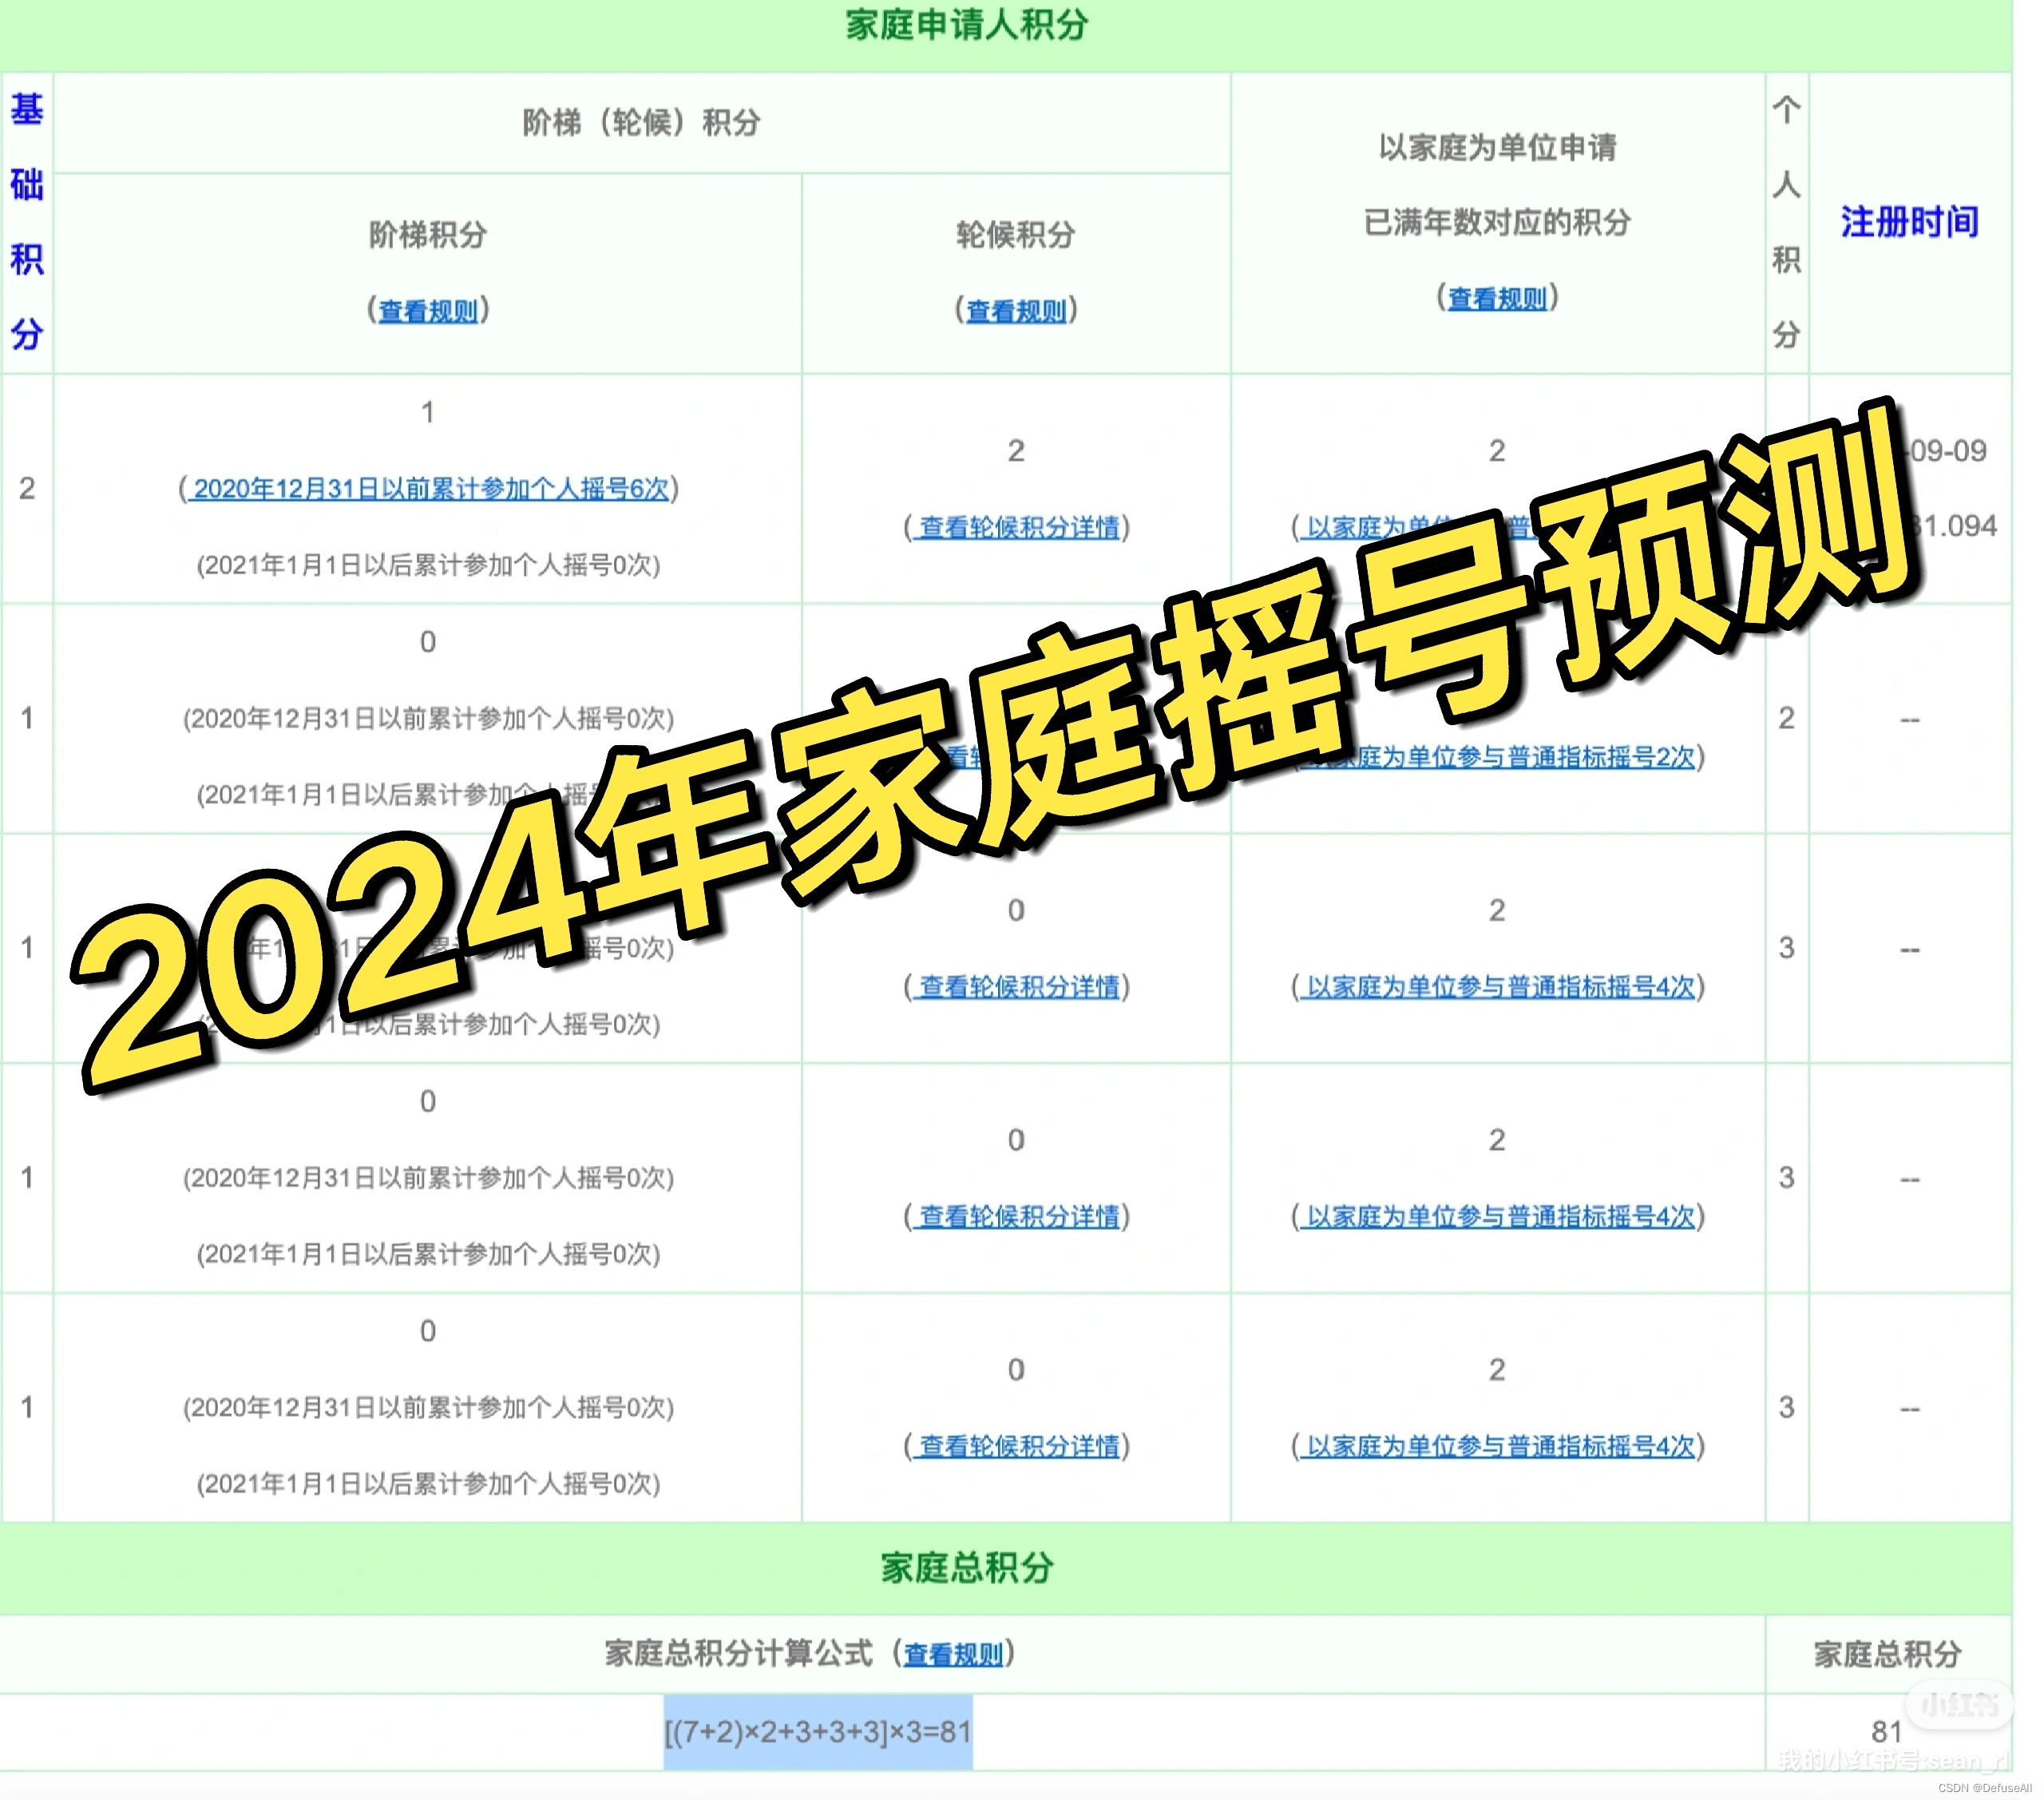Click the 小红书 watermark logo
2044x1800 pixels.
pos(1960,1703)
